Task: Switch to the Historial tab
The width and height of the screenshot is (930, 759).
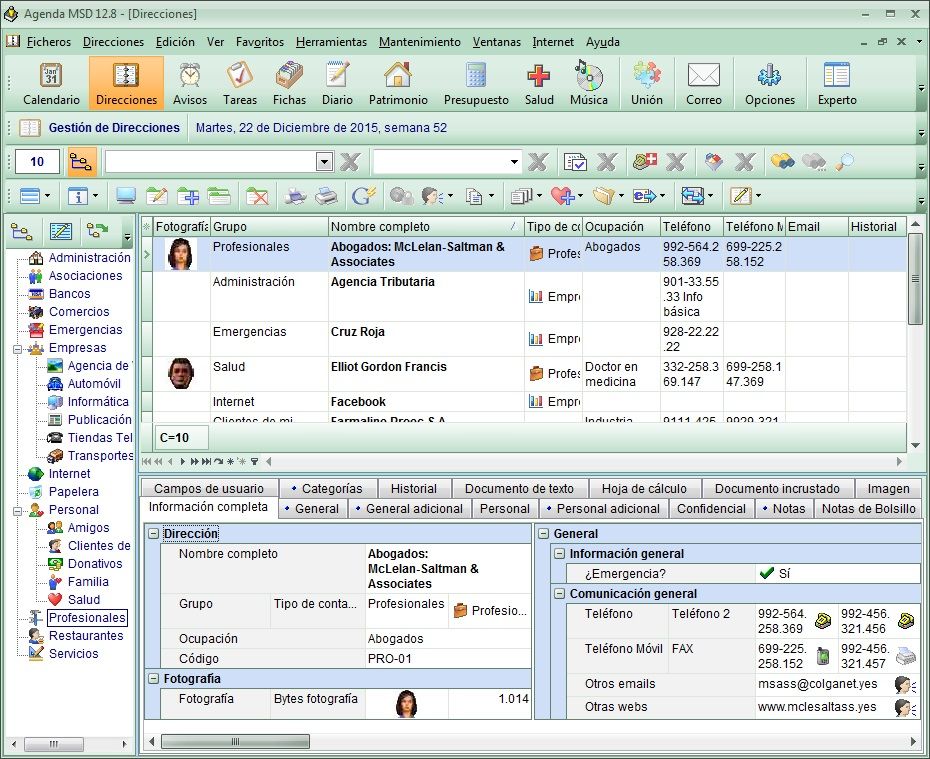Action: click(413, 489)
